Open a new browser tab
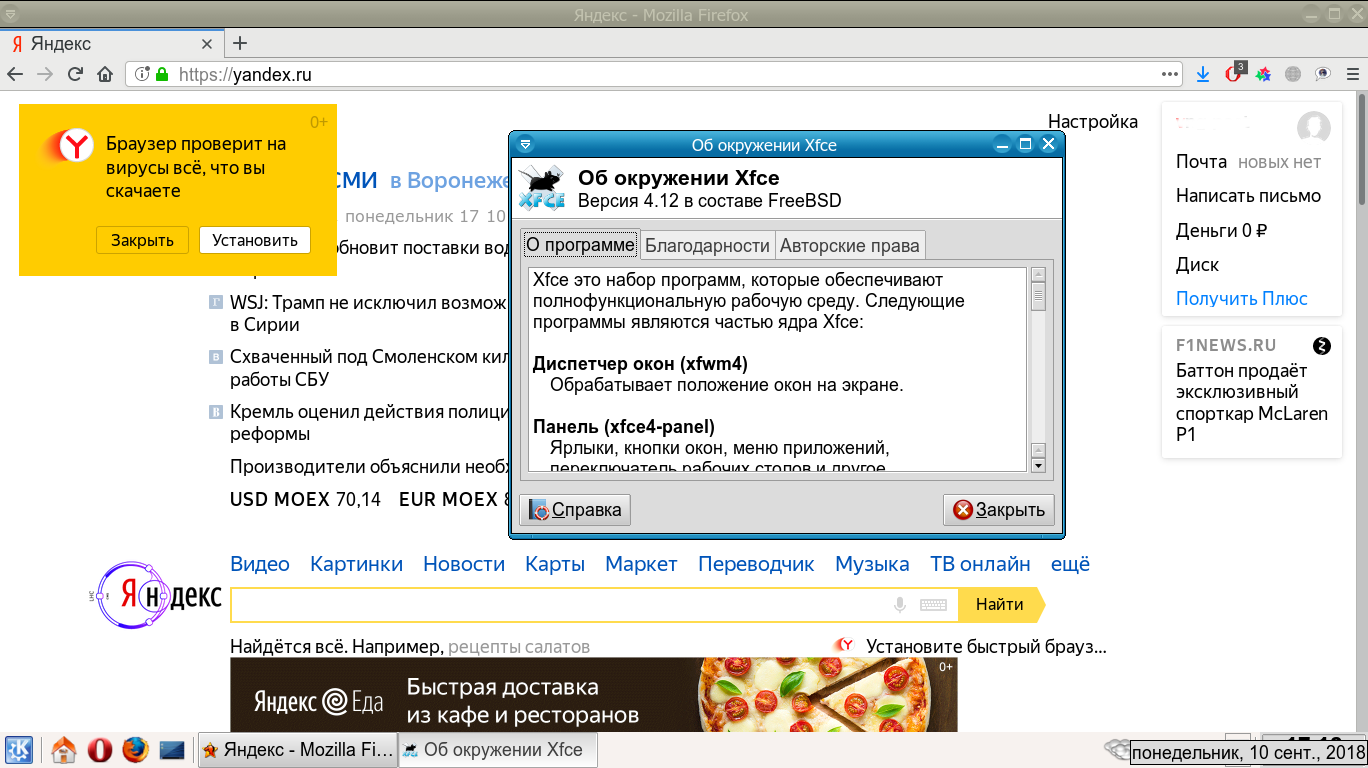 click(240, 43)
